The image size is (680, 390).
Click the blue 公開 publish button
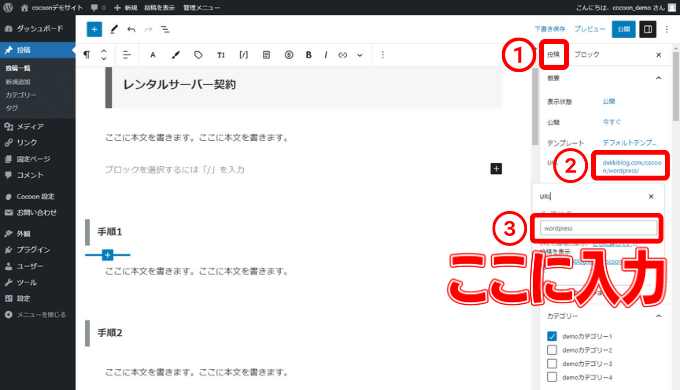point(624,29)
